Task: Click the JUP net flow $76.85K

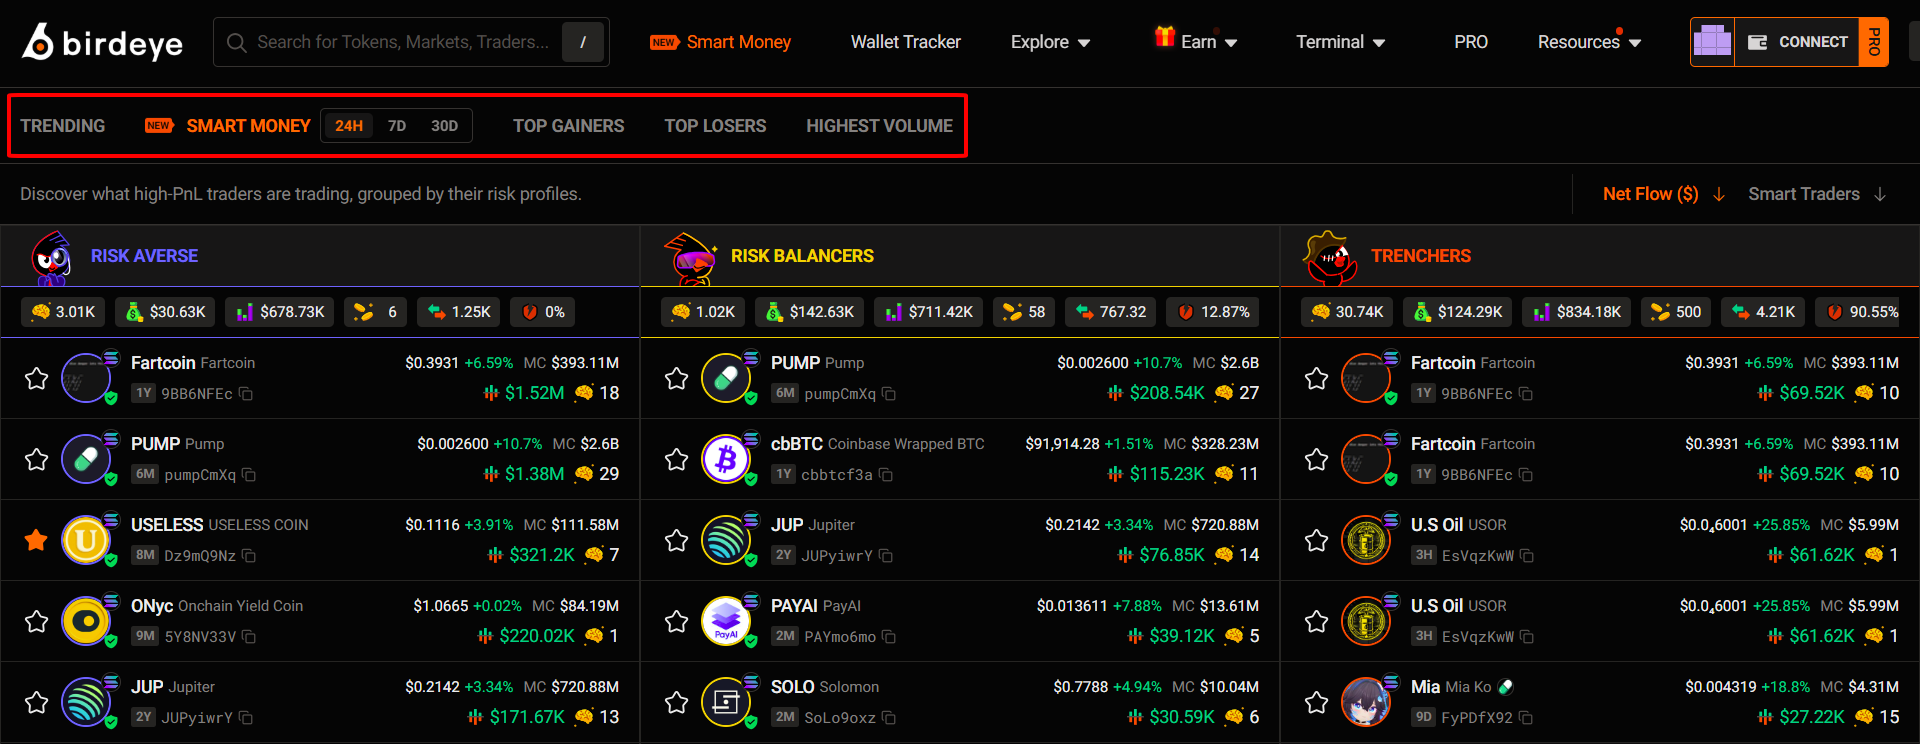Action: pos(1161,555)
